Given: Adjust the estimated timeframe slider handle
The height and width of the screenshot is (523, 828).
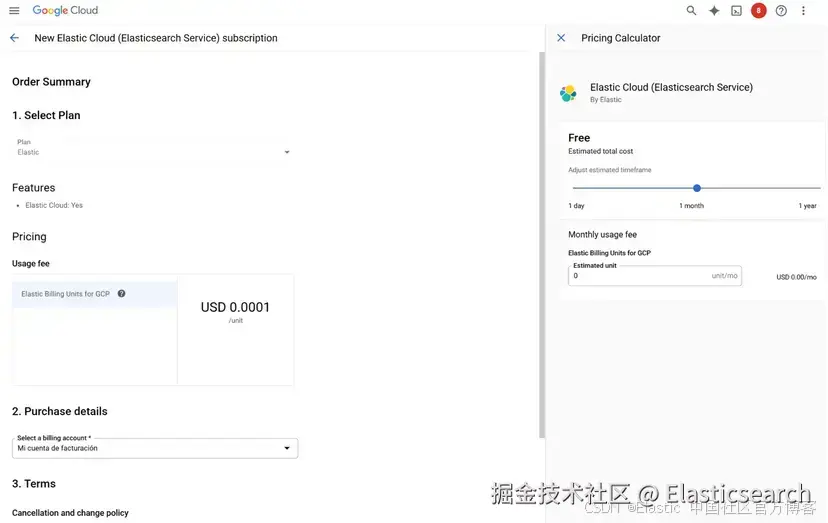Looking at the screenshot, I should [697, 188].
